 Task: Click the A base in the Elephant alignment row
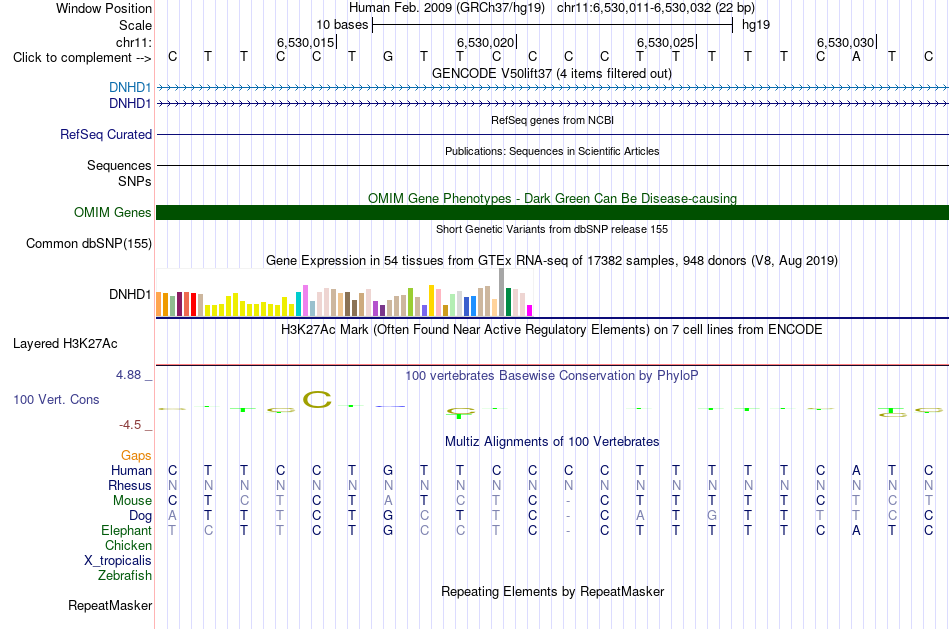click(x=856, y=530)
